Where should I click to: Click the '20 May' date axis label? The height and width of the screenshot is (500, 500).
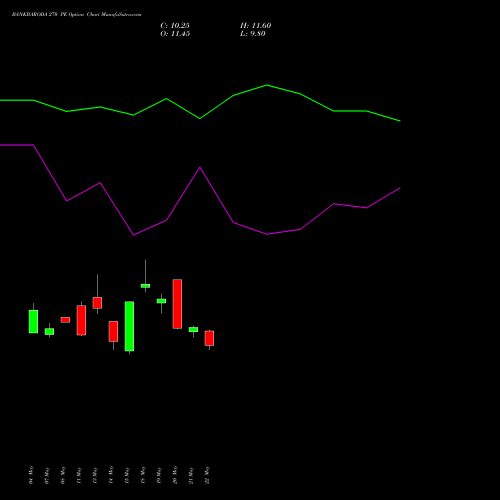(x=175, y=475)
